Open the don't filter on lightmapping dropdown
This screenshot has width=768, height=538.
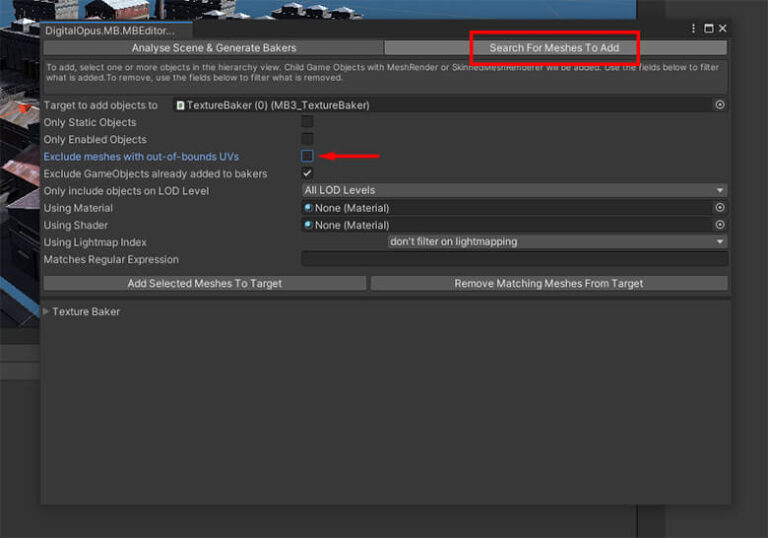[557, 241]
